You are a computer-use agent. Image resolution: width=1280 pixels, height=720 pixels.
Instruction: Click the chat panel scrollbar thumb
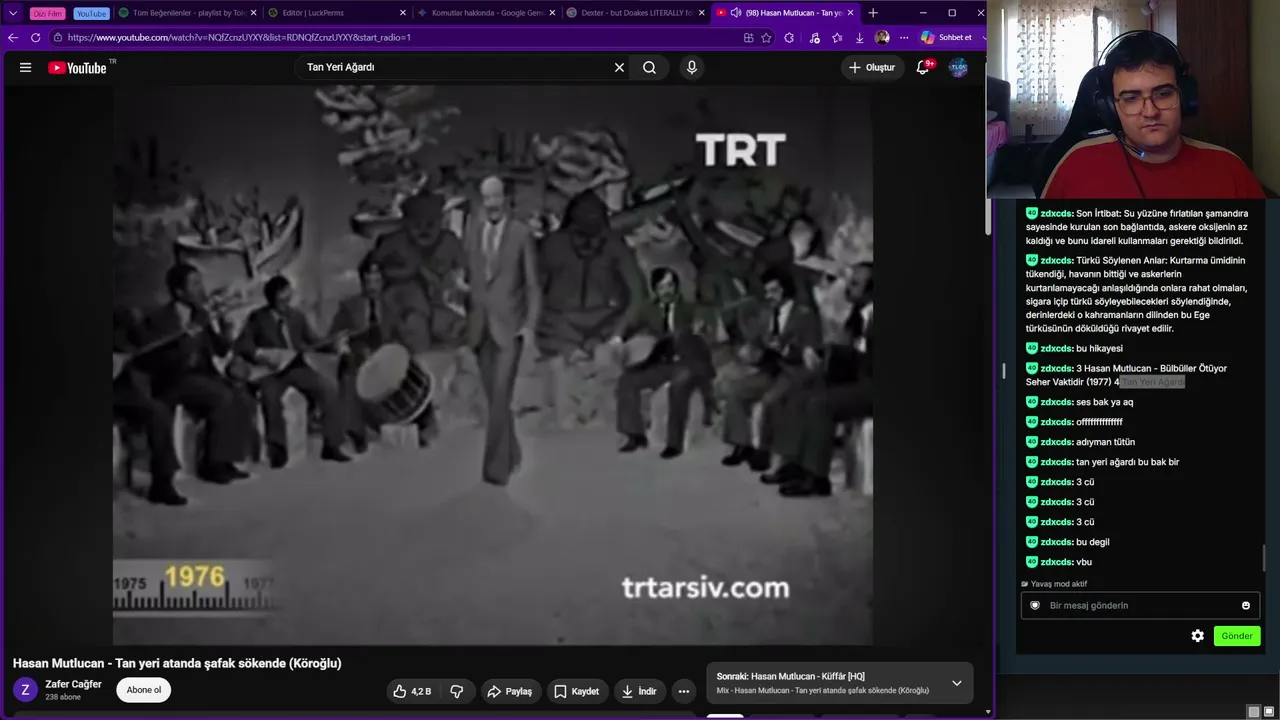click(x=1264, y=558)
